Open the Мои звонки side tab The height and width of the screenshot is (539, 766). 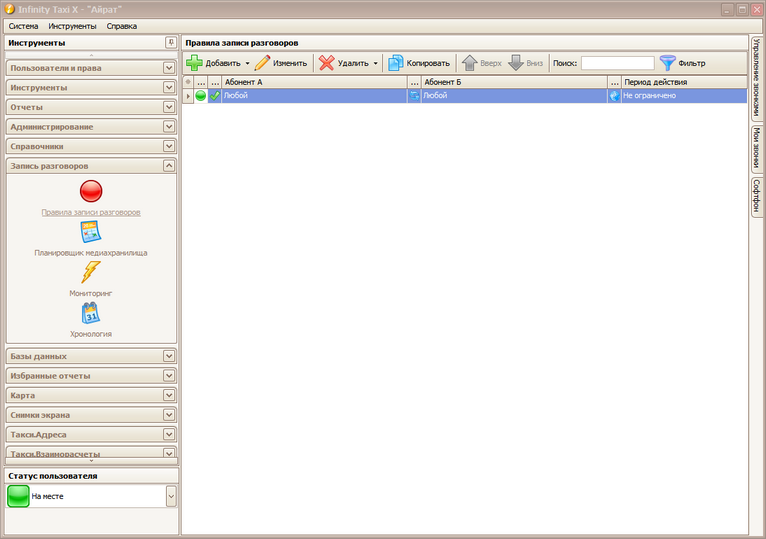pyautogui.click(x=756, y=148)
